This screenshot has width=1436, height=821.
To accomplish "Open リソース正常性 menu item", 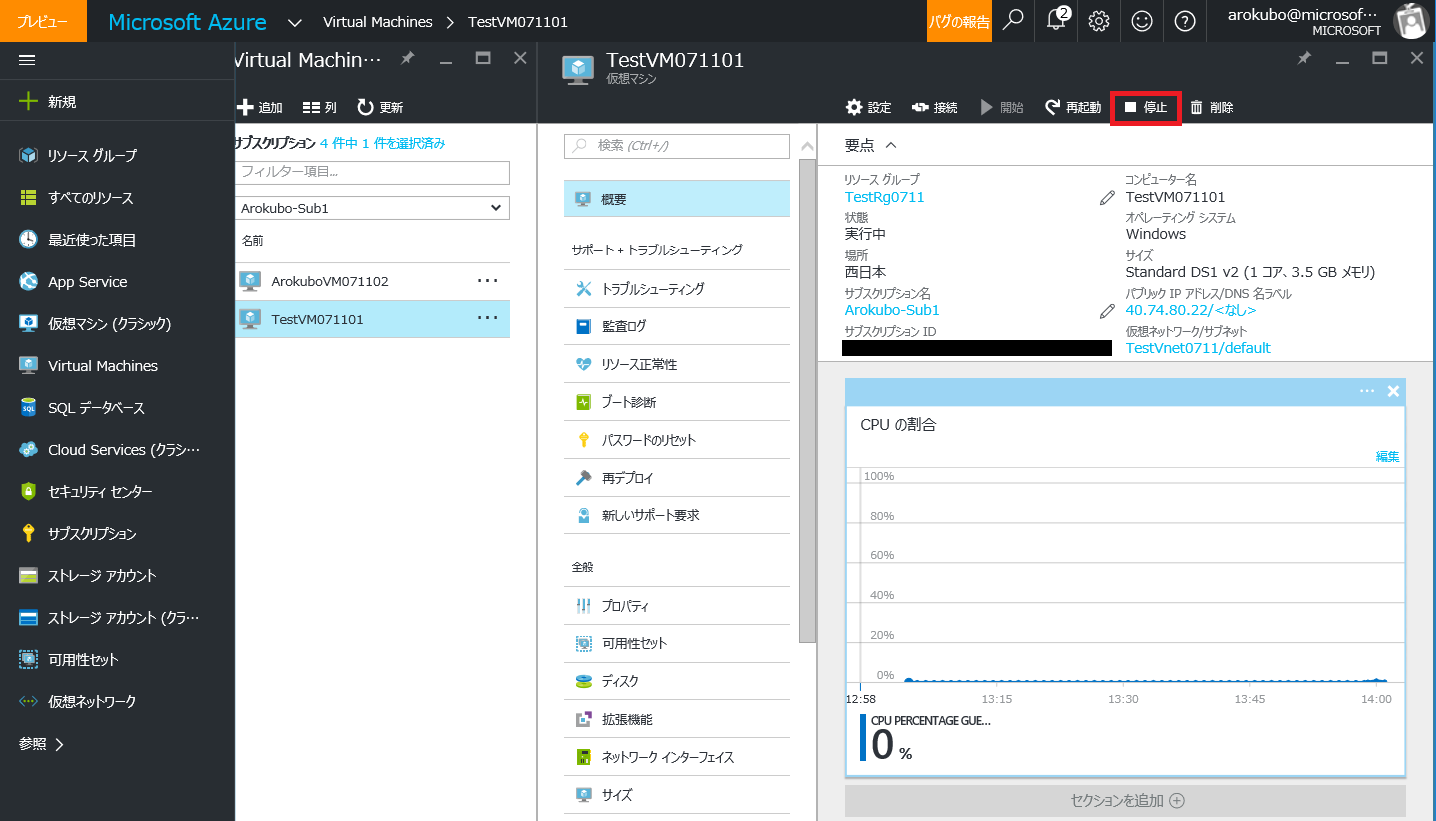I will [x=677, y=364].
